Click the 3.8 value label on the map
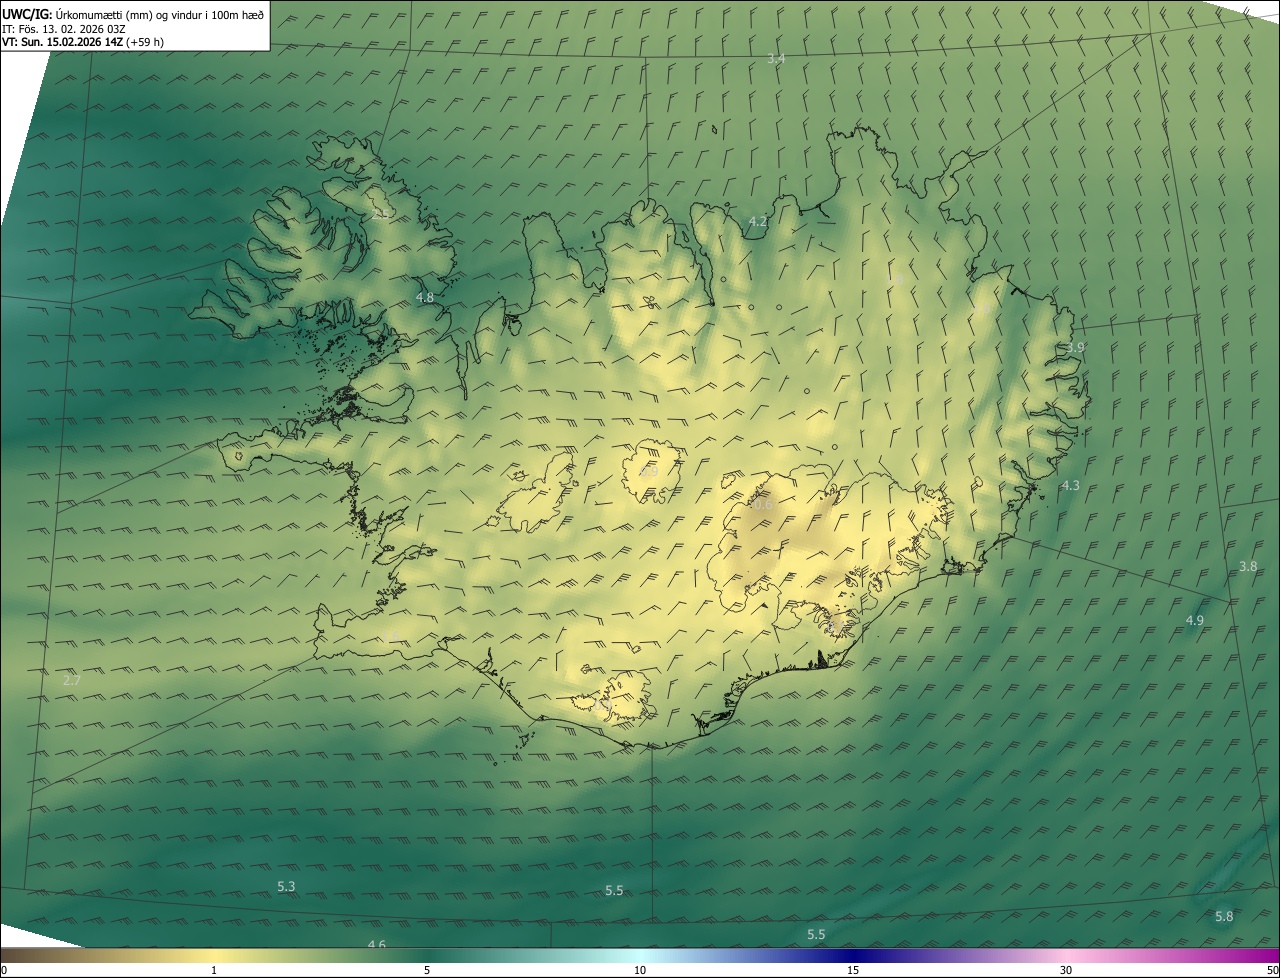1280x978 pixels. [1248, 566]
